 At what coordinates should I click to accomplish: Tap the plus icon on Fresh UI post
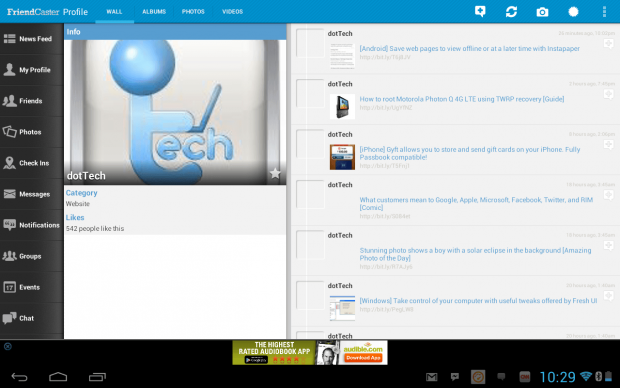tap(609, 295)
